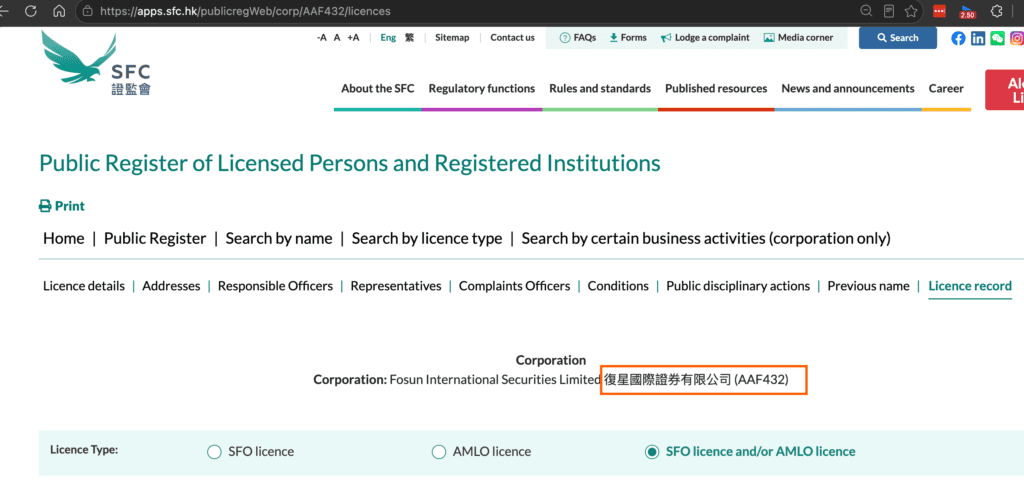
Task: Open the 2.50 badge extension icon
Action: pyautogui.click(x=967, y=11)
